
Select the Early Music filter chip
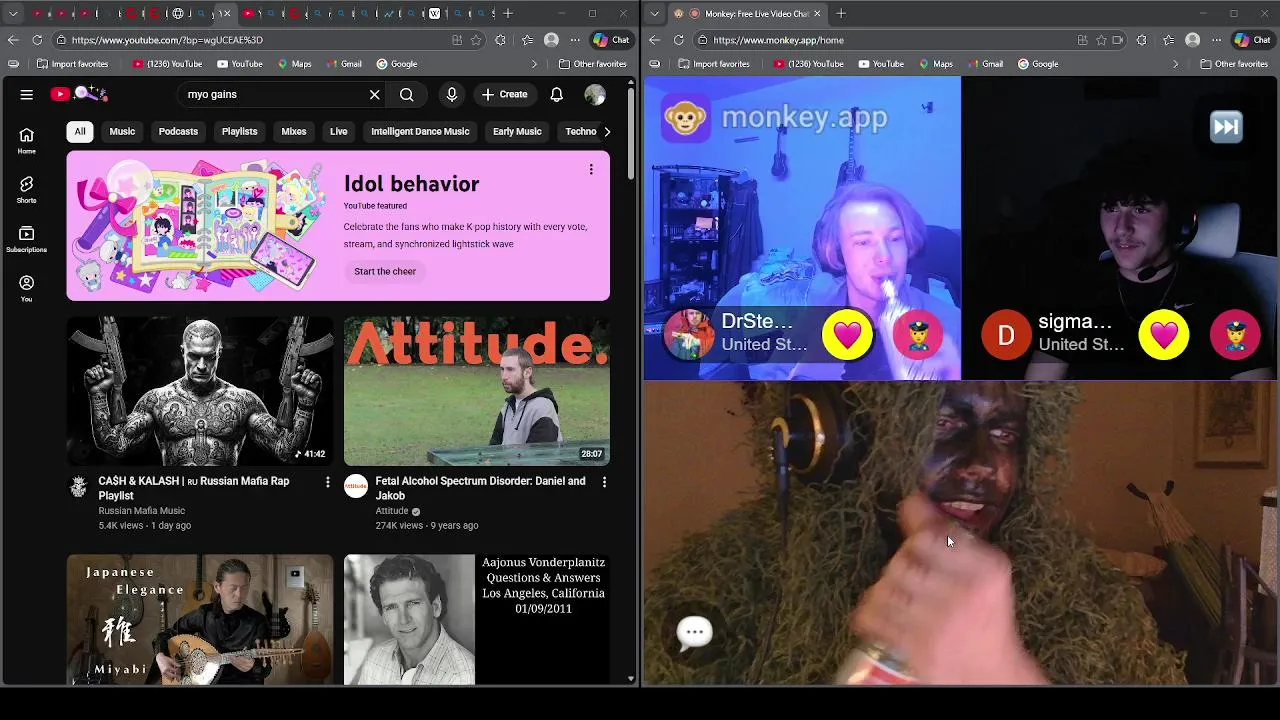[517, 131]
